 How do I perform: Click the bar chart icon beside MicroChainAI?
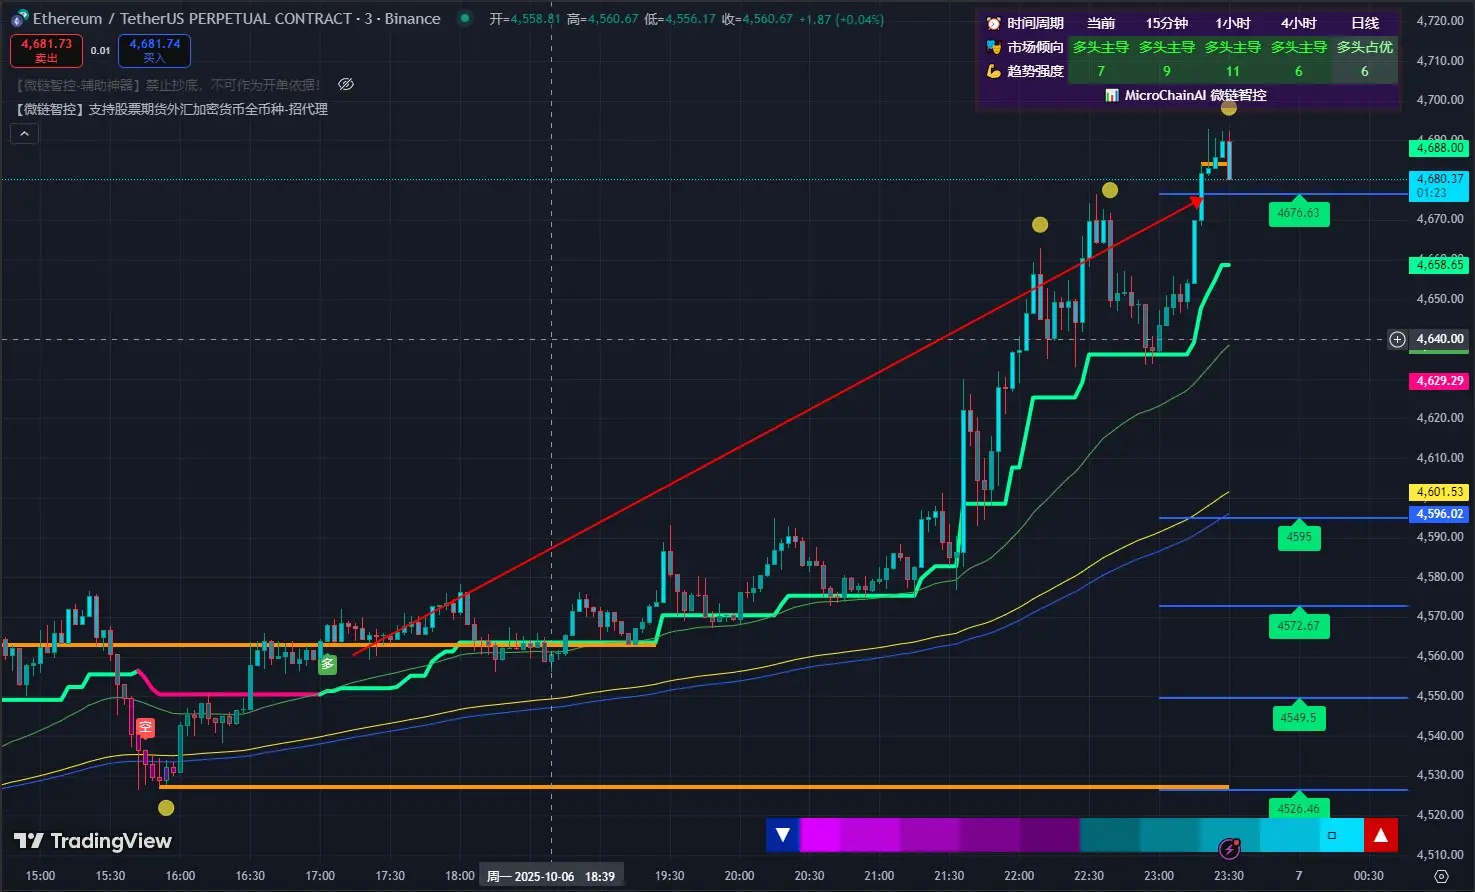1112,95
